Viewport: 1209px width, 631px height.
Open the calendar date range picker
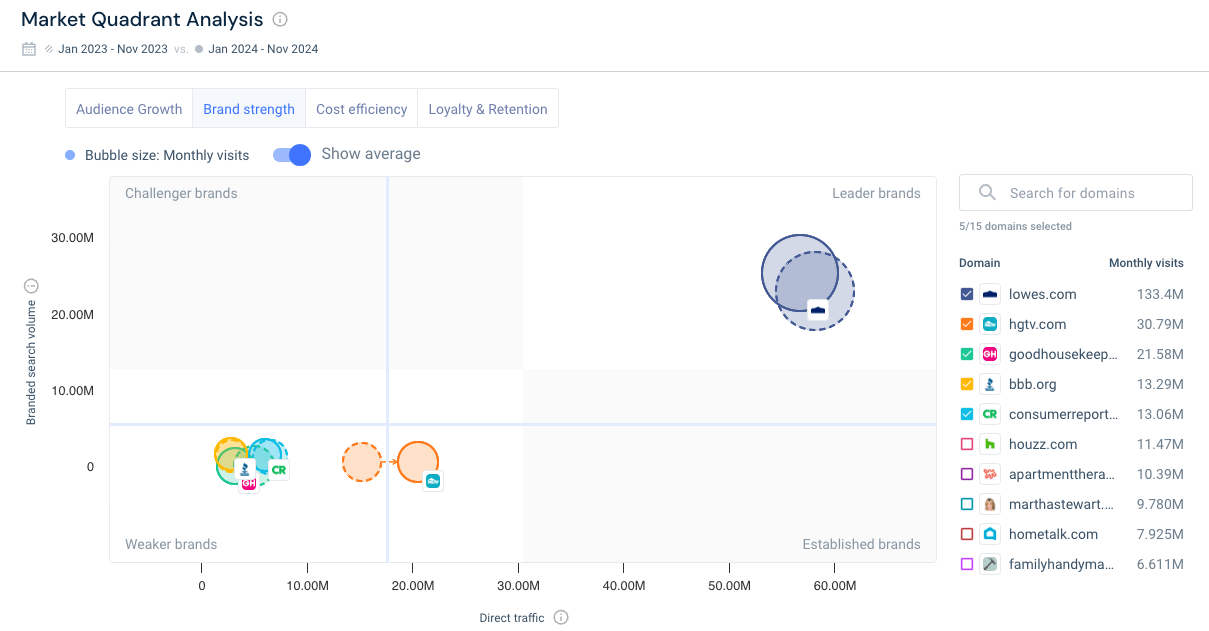(30, 48)
